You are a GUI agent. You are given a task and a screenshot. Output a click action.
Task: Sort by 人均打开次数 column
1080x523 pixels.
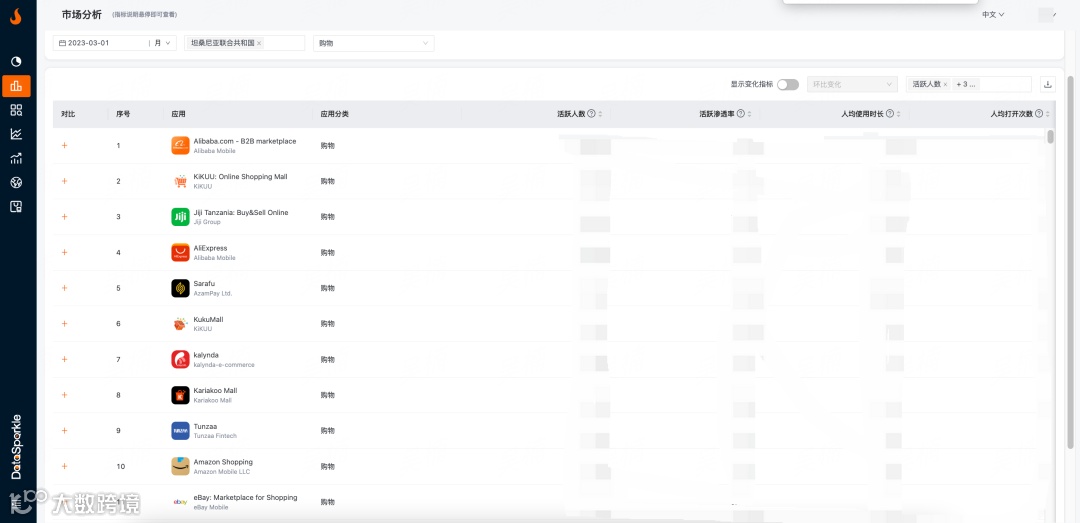[x=1048, y=114]
